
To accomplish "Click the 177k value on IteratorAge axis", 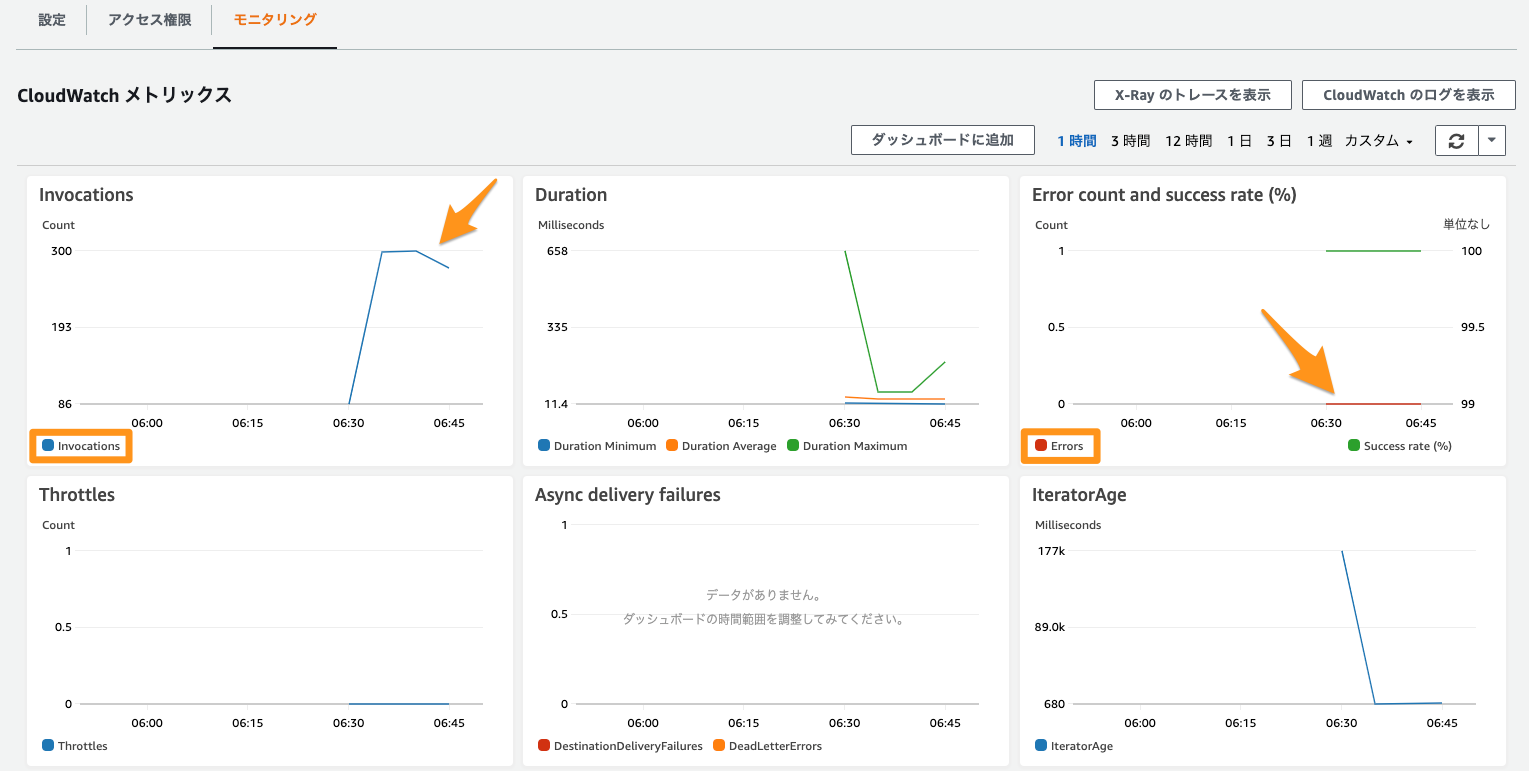I will coord(1049,551).
